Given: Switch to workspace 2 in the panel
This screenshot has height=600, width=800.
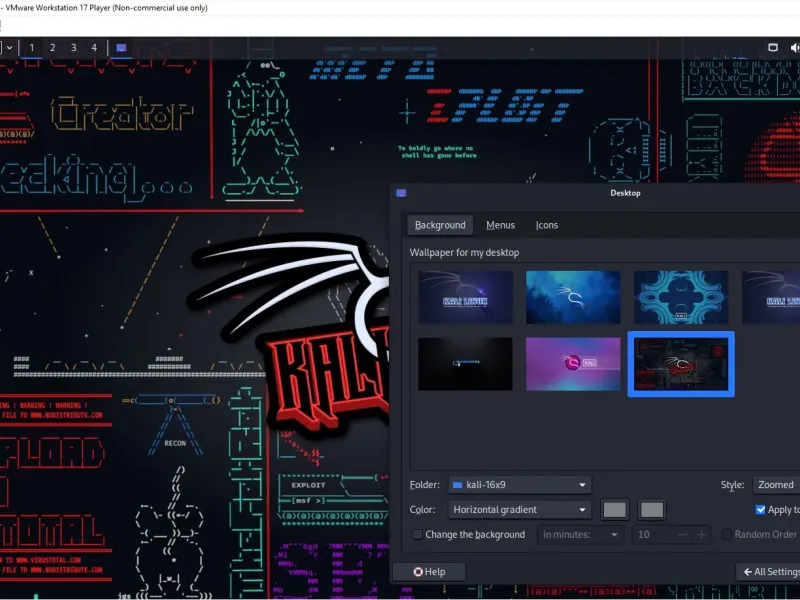Looking at the screenshot, I should [x=53, y=48].
